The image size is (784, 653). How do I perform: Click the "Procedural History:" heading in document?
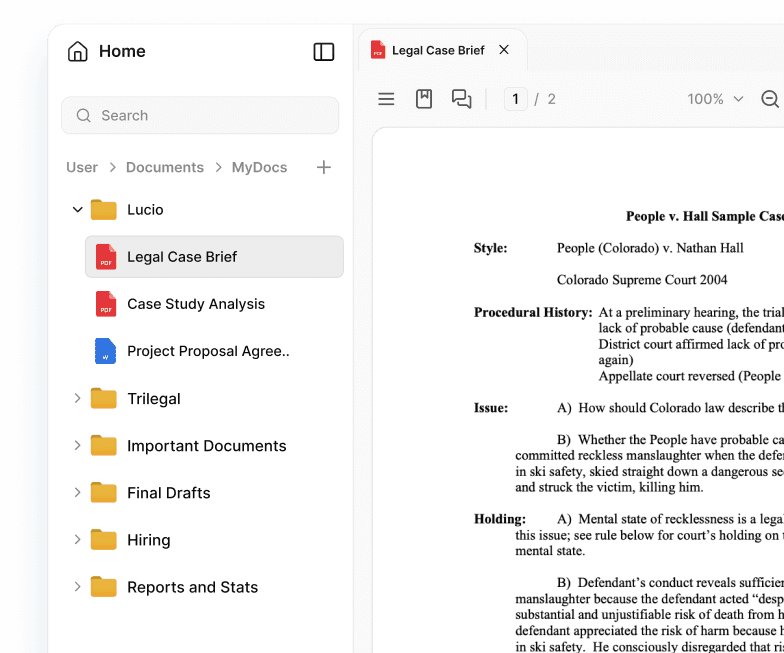(533, 312)
